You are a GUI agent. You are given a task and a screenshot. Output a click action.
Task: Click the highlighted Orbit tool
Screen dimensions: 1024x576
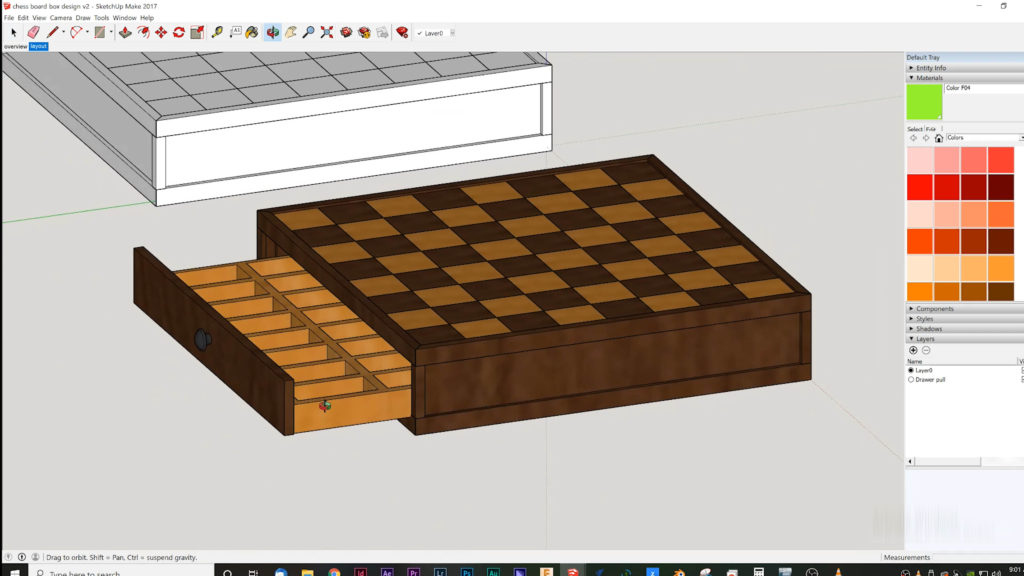point(273,33)
